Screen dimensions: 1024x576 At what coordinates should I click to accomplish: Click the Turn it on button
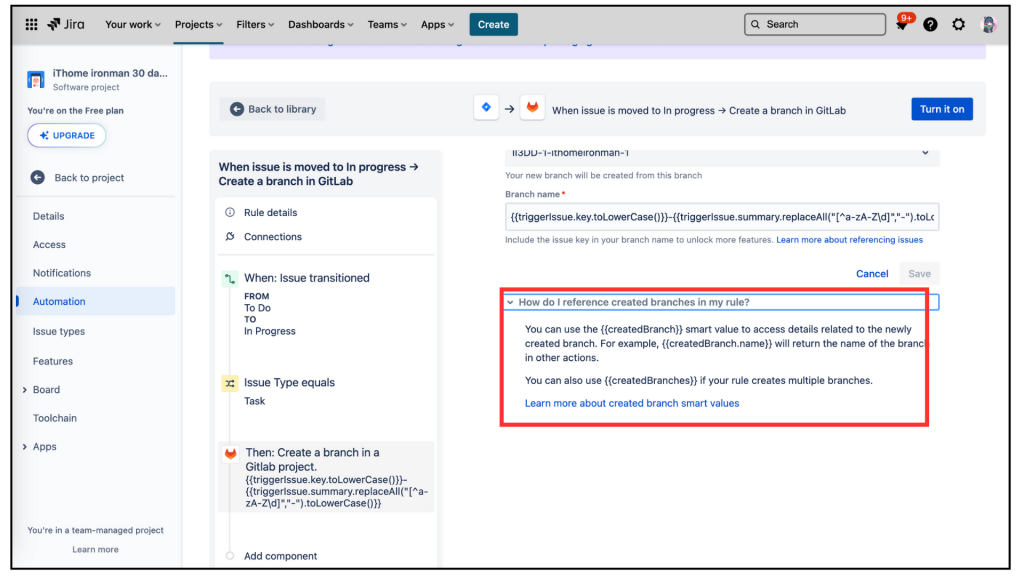coord(942,109)
